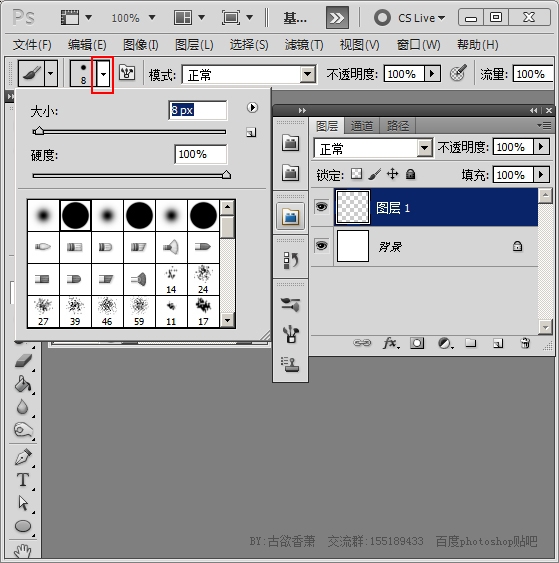Select the selected hard round brush preset
The width and height of the screenshot is (559, 563).
coord(75,215)
